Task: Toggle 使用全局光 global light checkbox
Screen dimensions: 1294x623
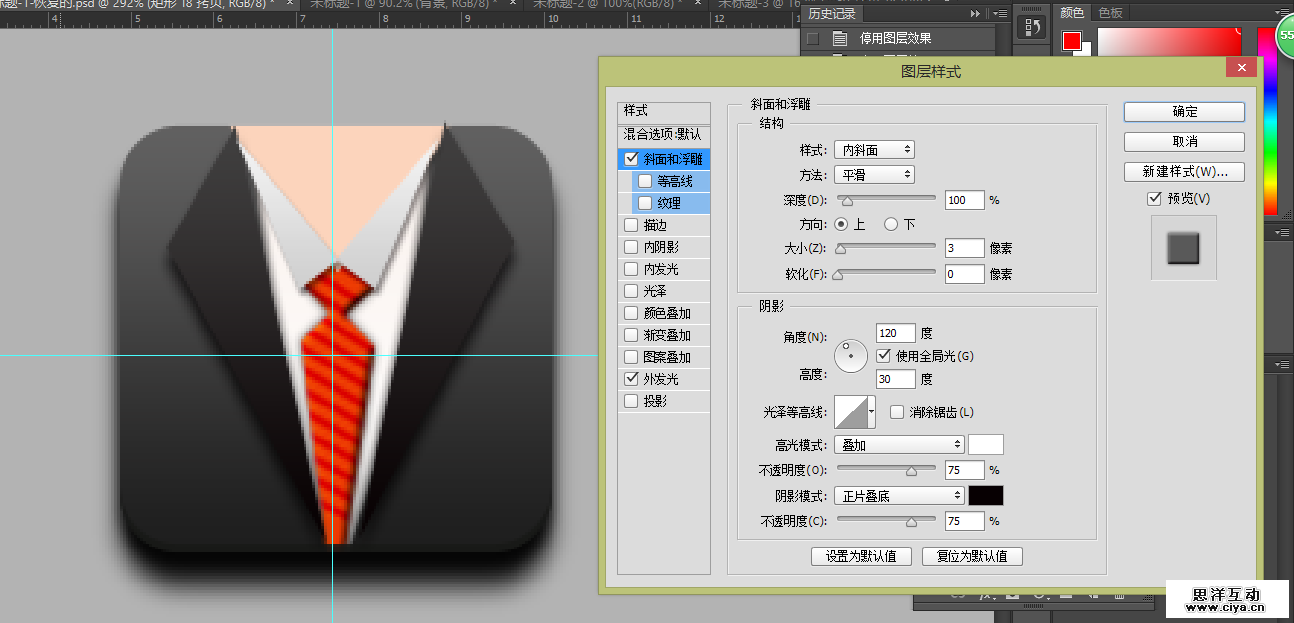Action: (883, 356)
